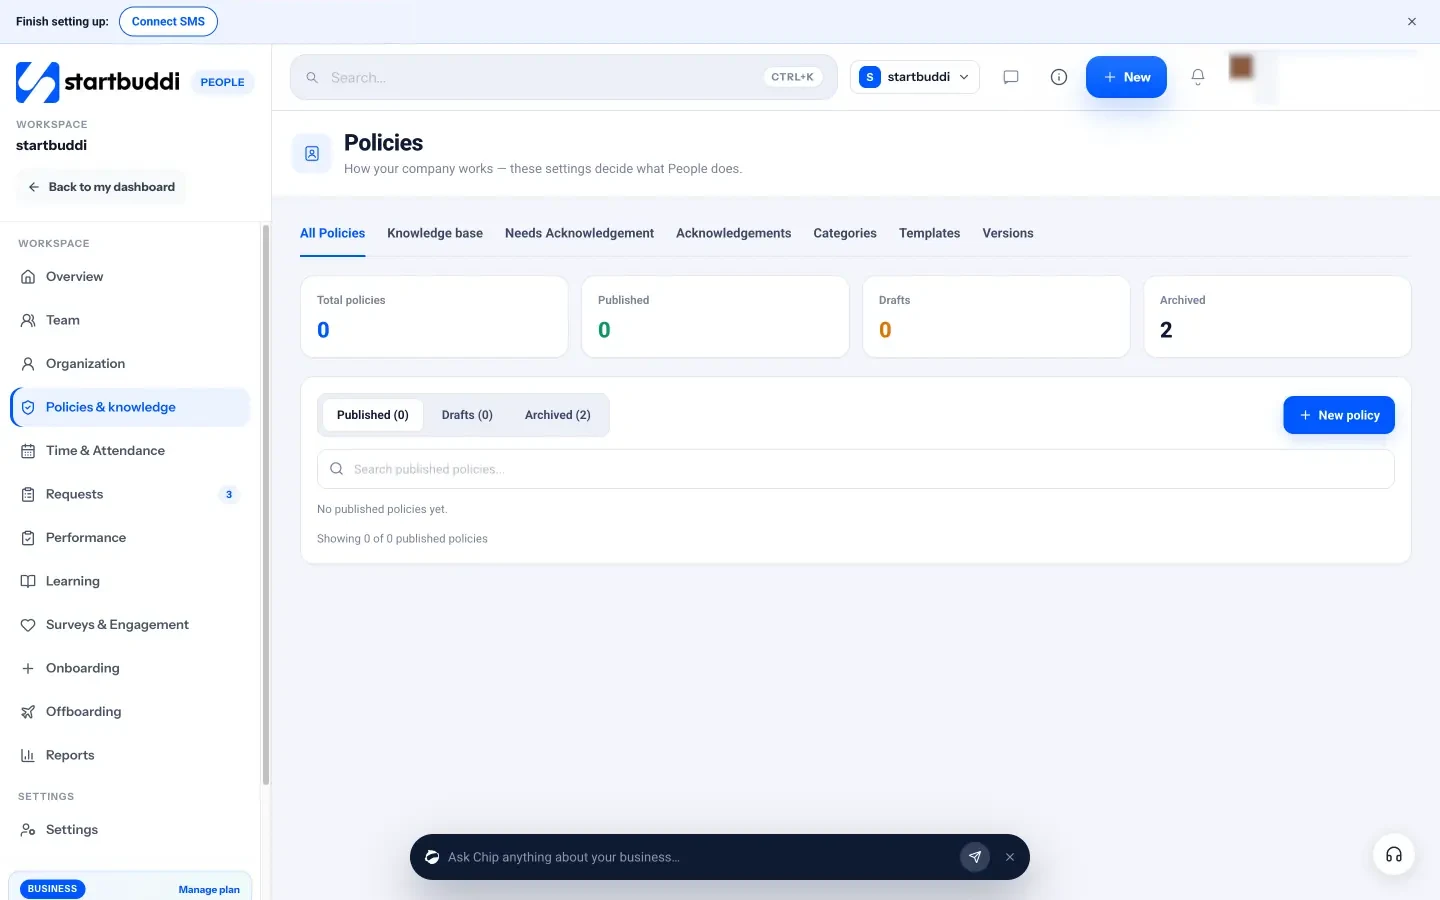Click the startbuddi logo icon
This screenshot has height=900, width=1440.
[x=37, y=82]
